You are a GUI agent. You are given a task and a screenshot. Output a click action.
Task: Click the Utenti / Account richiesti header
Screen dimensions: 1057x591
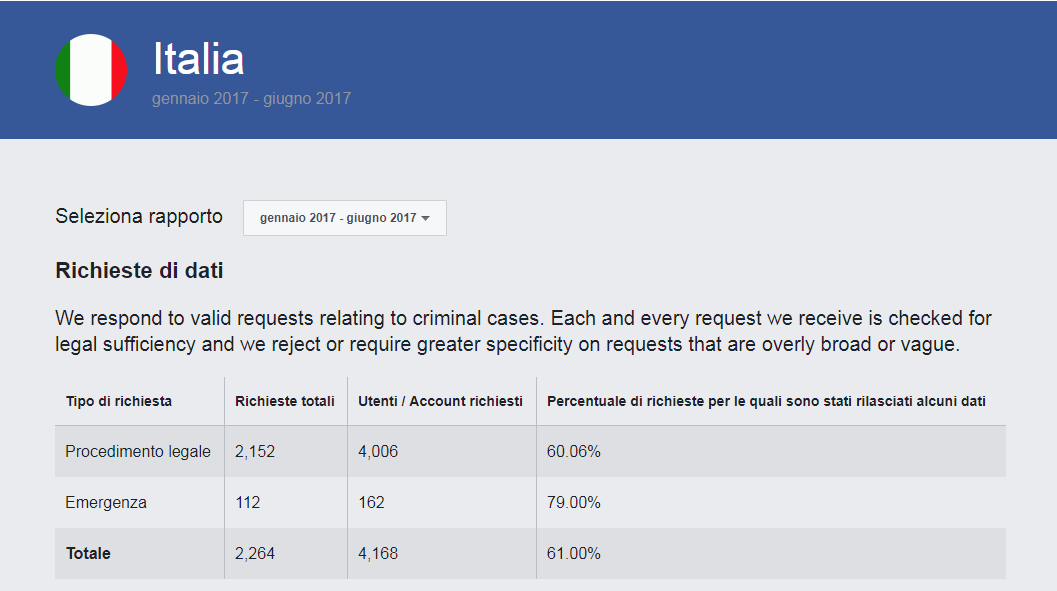point(440,401)
